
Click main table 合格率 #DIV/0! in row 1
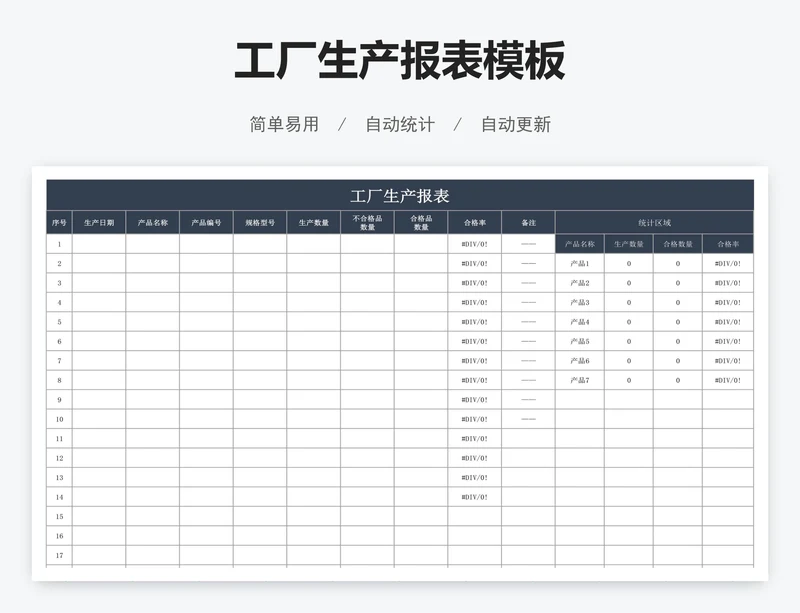pos(474,244)
